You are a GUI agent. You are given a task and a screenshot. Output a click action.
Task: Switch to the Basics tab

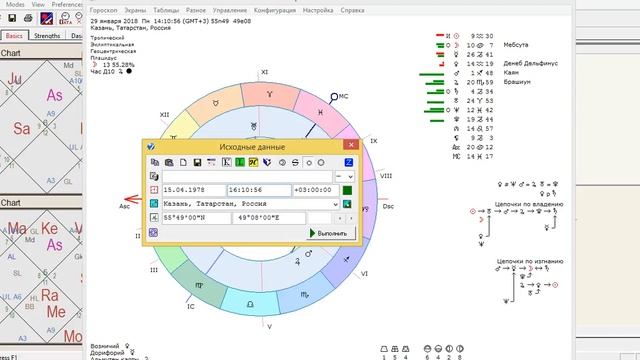tap(14, 36)
